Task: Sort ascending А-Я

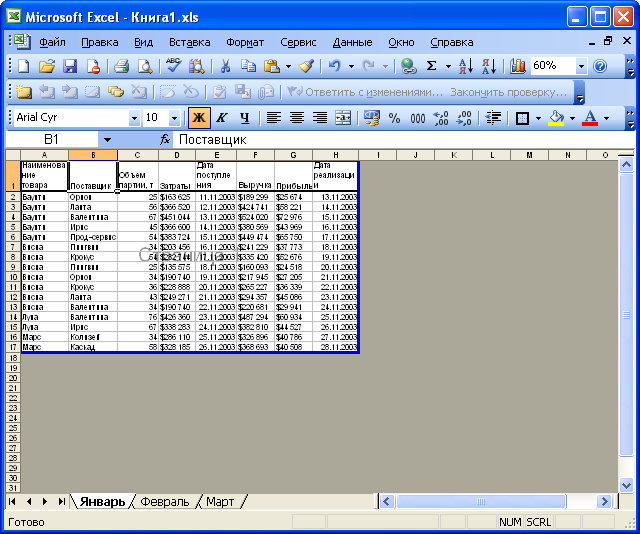Action: pos(466,66)
